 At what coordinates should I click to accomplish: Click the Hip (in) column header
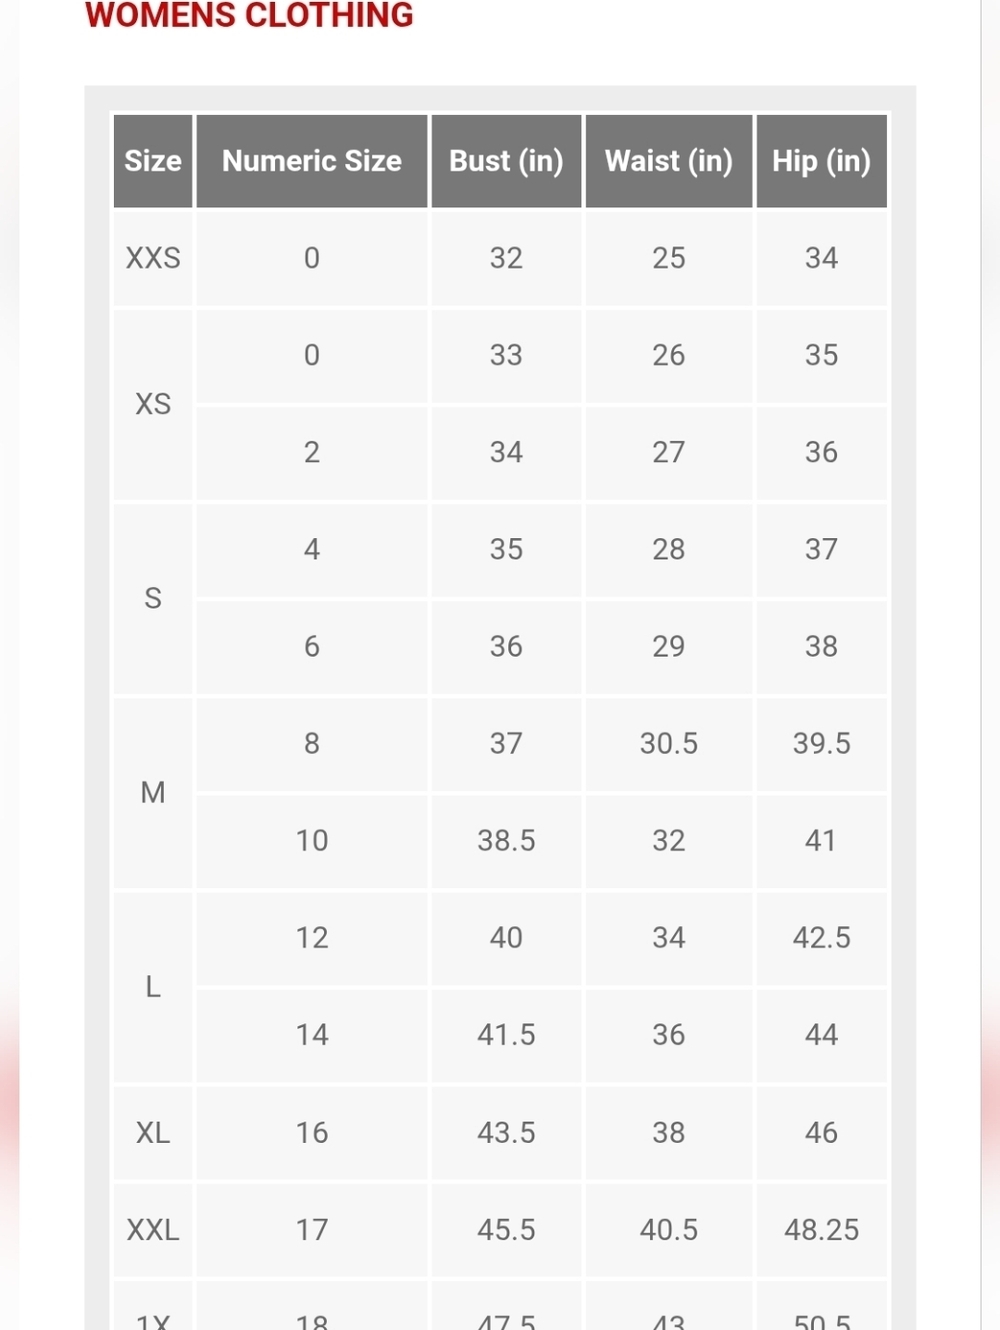822,161
